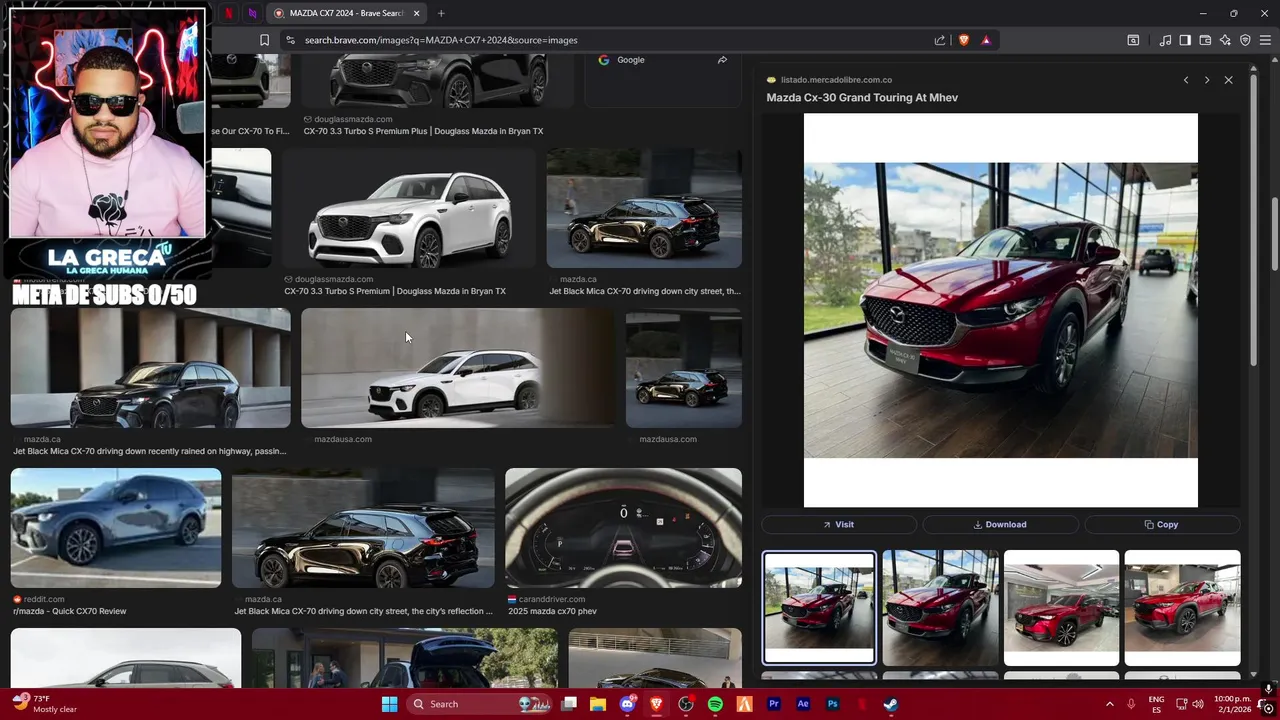This screenshot has height=720, width=1280.
Task: Open reddit Quick CX70 Review image
Action: click(x=116, y=528)
